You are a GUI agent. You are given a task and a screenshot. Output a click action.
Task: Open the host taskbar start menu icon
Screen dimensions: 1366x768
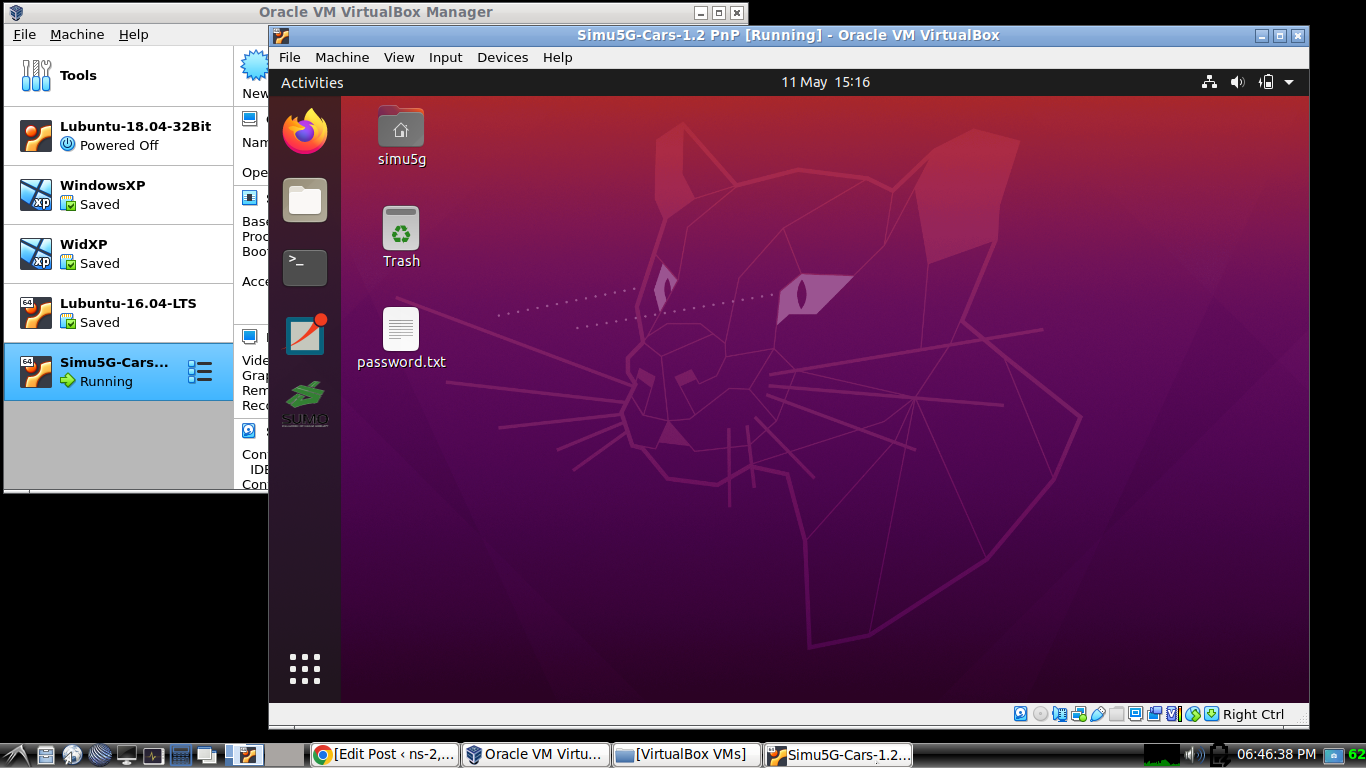tap(15, 755)
